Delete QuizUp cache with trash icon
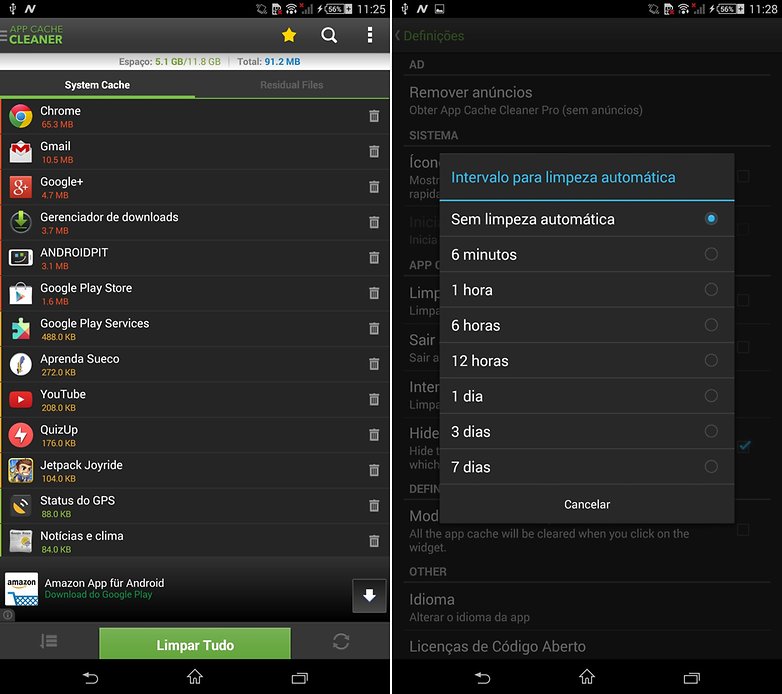Viewport: 782px width, 694px height. pos(374,435)
